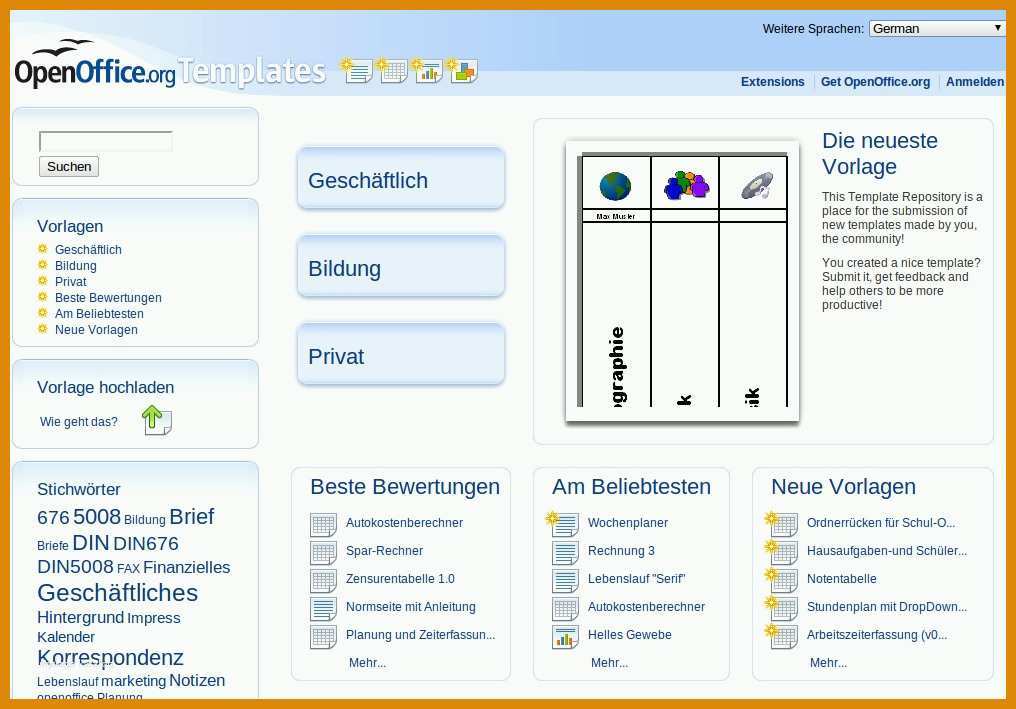Click the green upload arrow icon
Viewport: 1016px width, 709px height.
[x=156, y=420]
